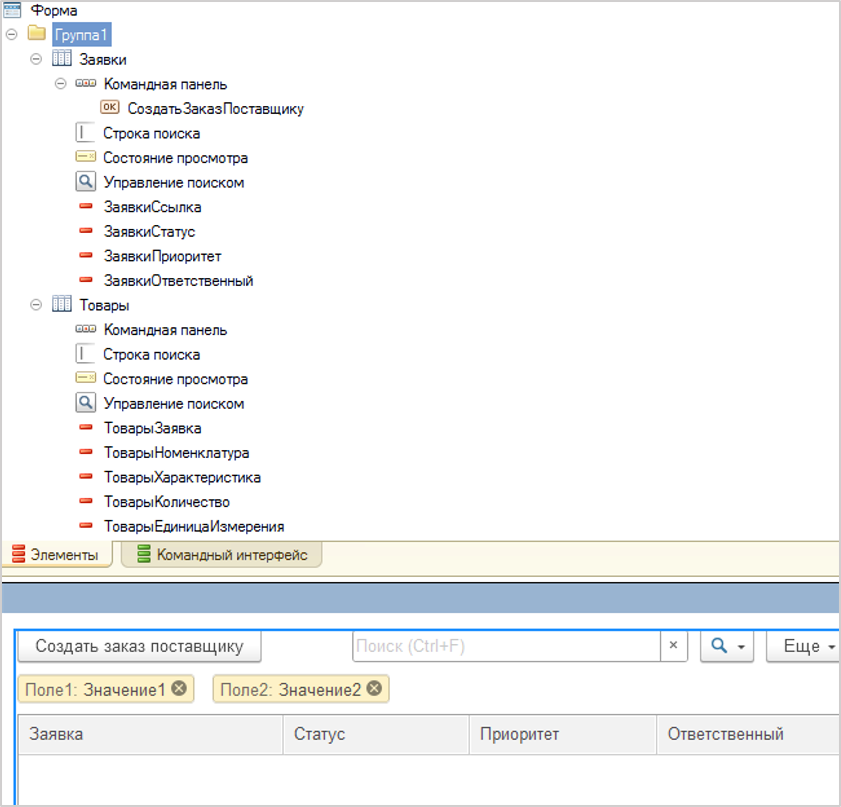Open the Элементы tab
Image resolution: width=841 pixels, height=807 pixels.
55,555
